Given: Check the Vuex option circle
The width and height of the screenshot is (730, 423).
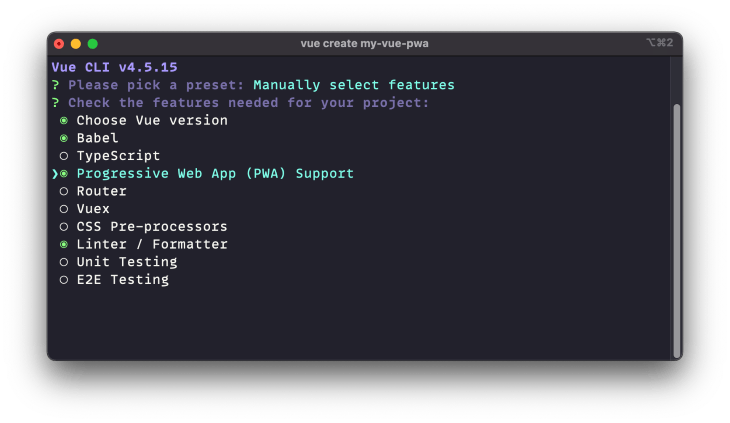Looking at the screenshot, I should (64, 209).
